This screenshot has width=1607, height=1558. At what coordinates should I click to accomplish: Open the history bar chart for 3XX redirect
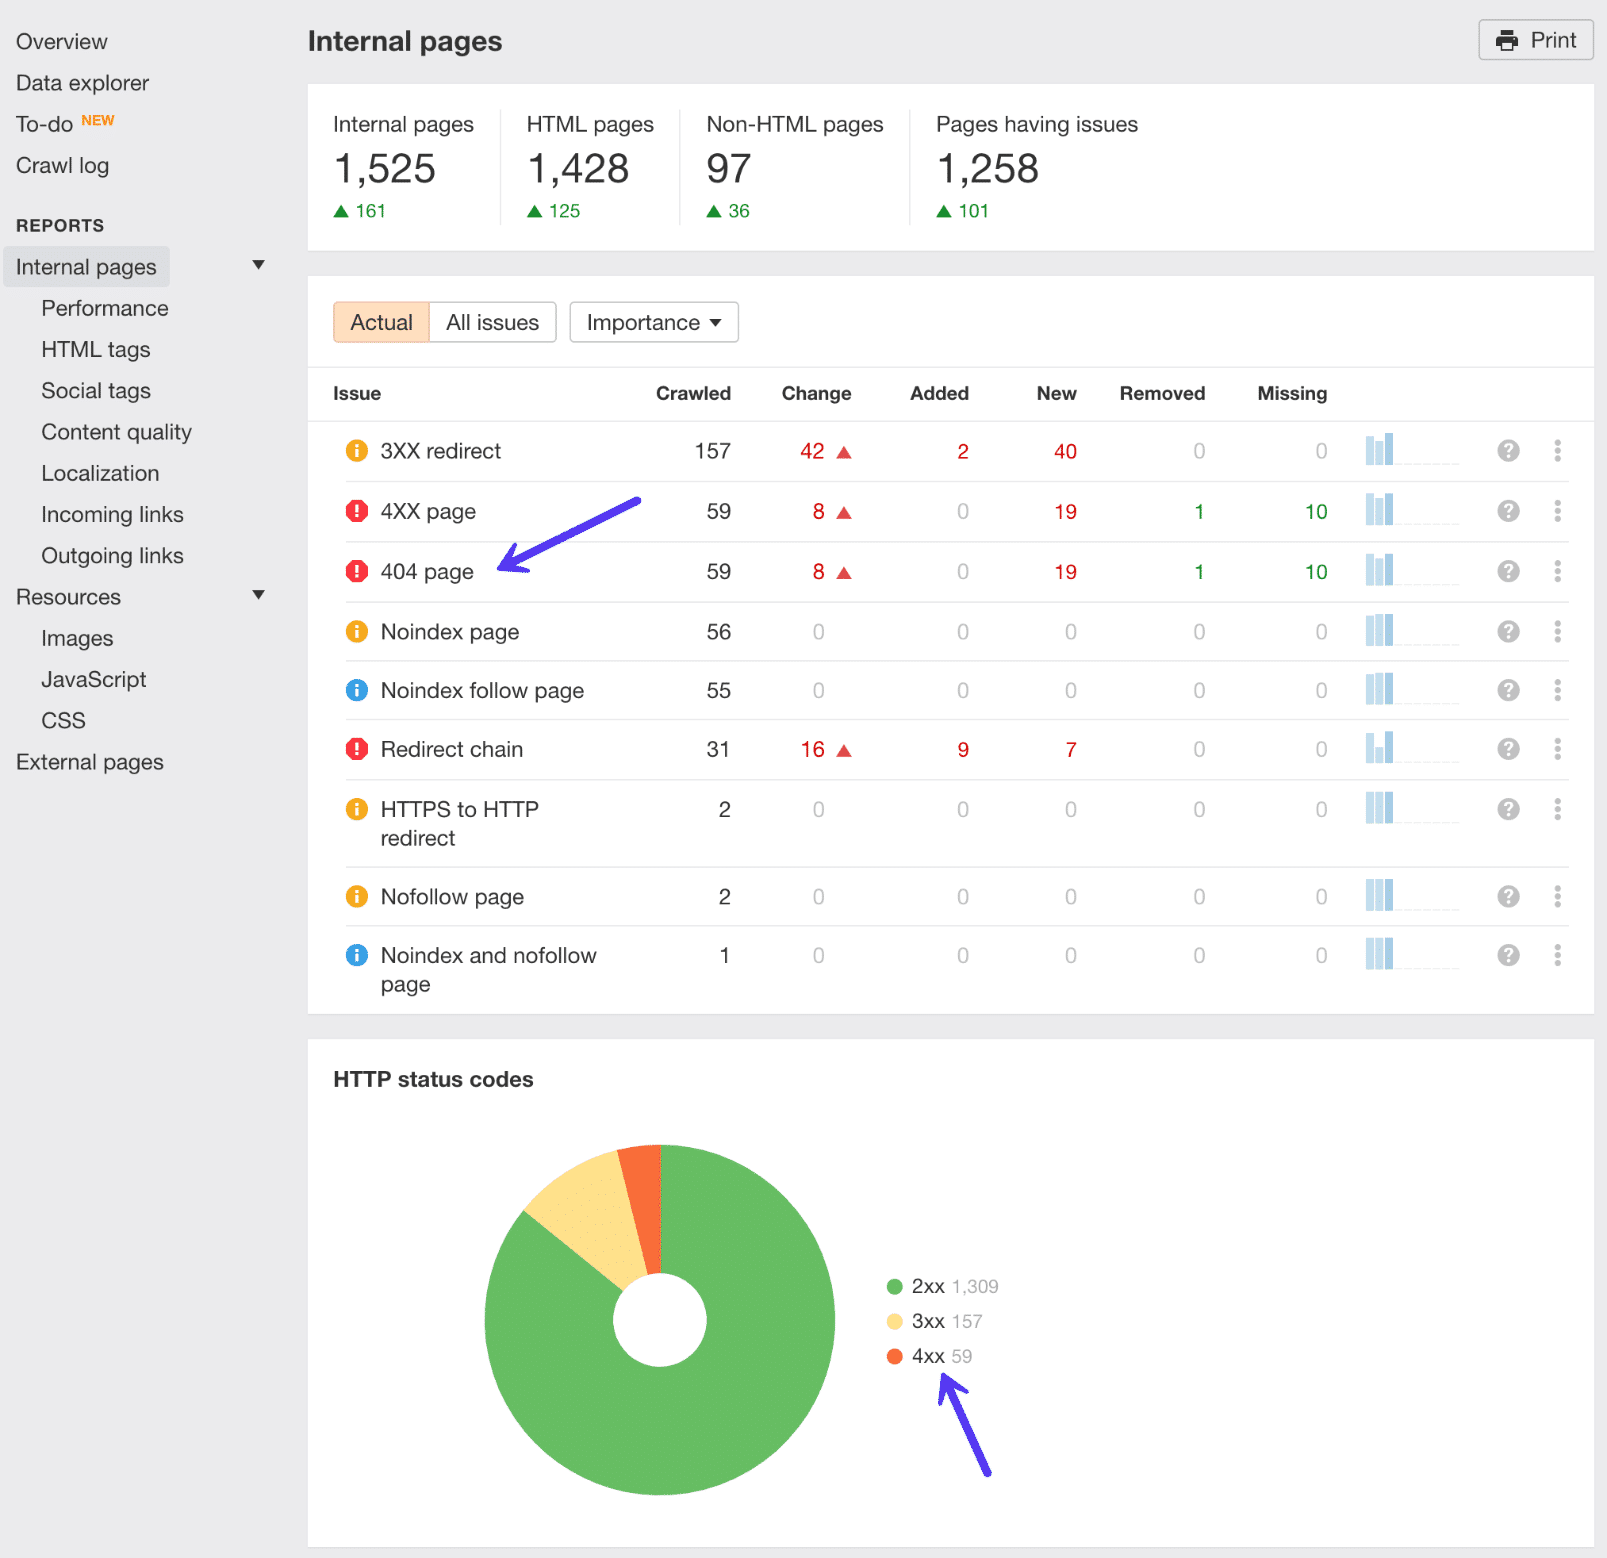click(x=1381, y=450)
